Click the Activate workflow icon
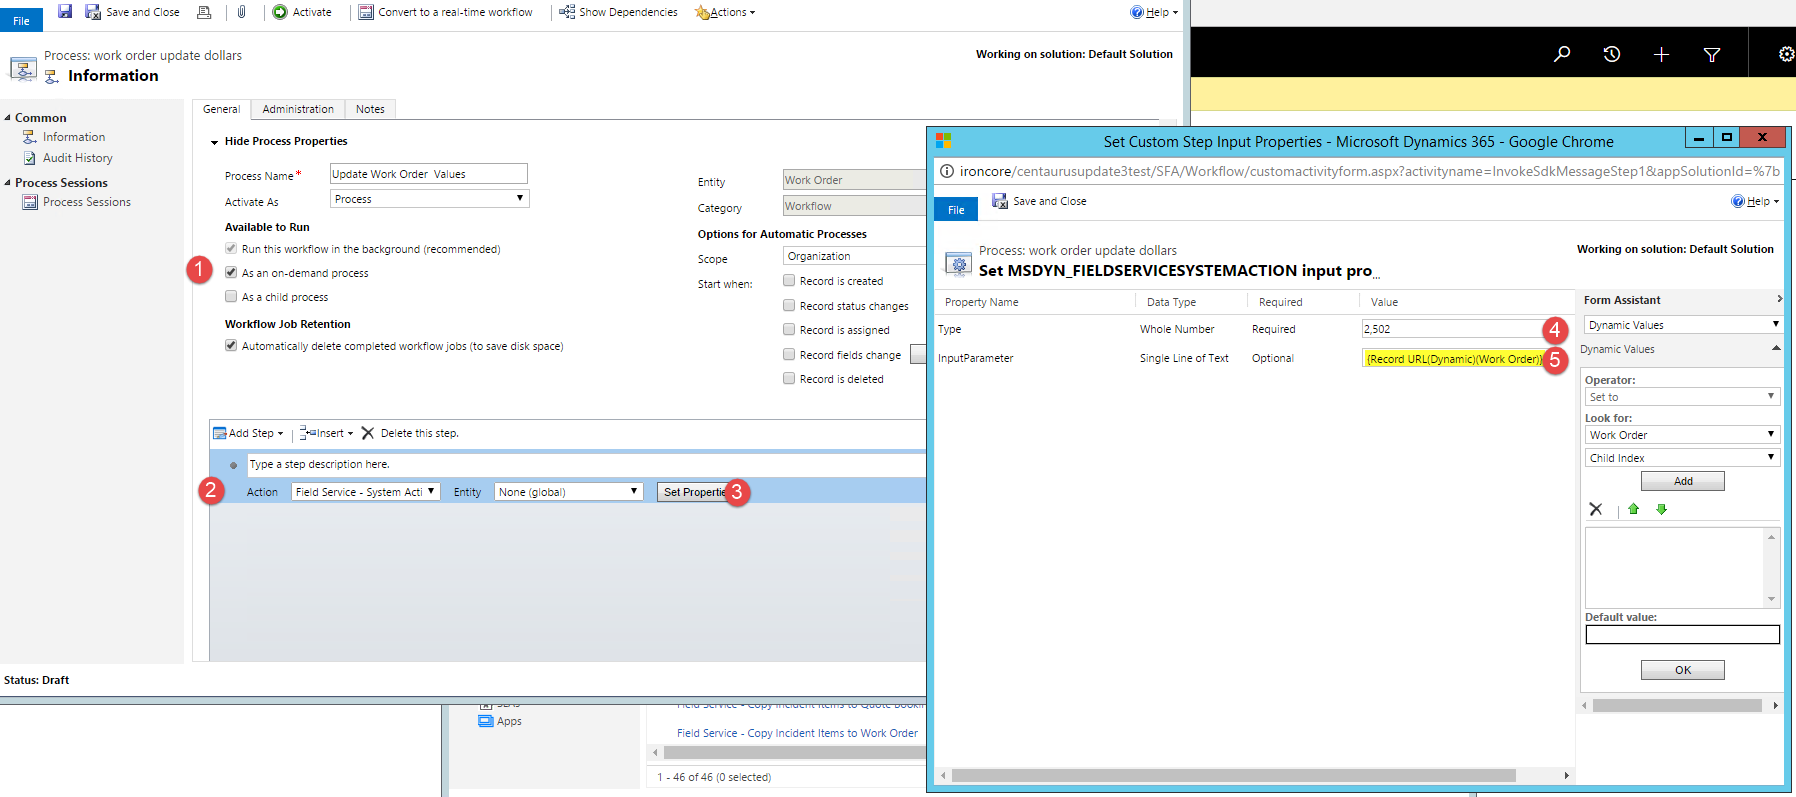The width and height of the screenshot is (1796, 797). pos(280,12)
